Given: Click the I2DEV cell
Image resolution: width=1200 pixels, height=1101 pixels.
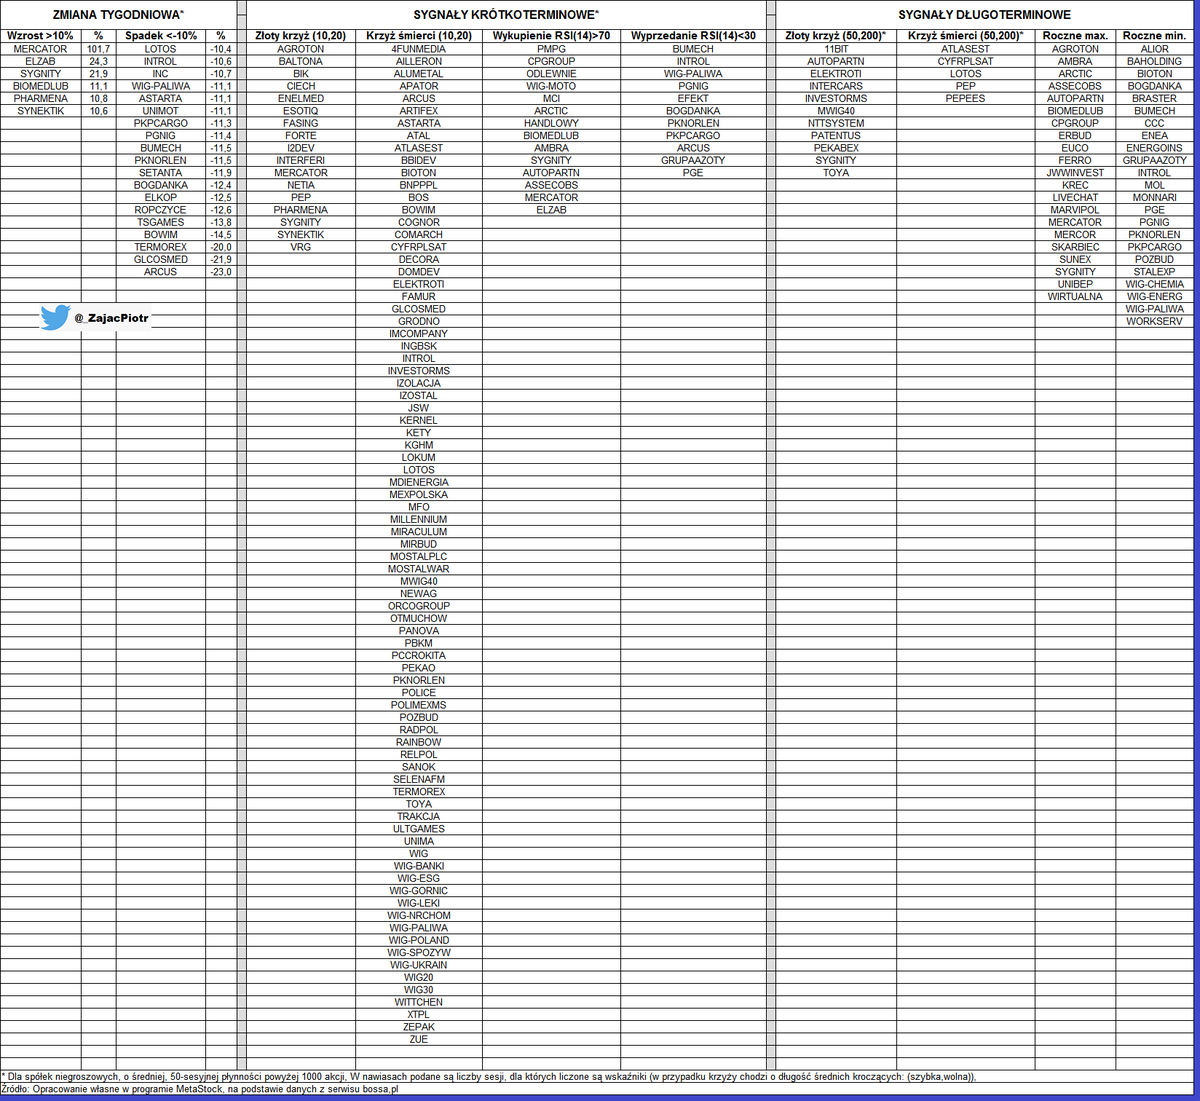Looking at the screenshot, I should tap(301, 148).
